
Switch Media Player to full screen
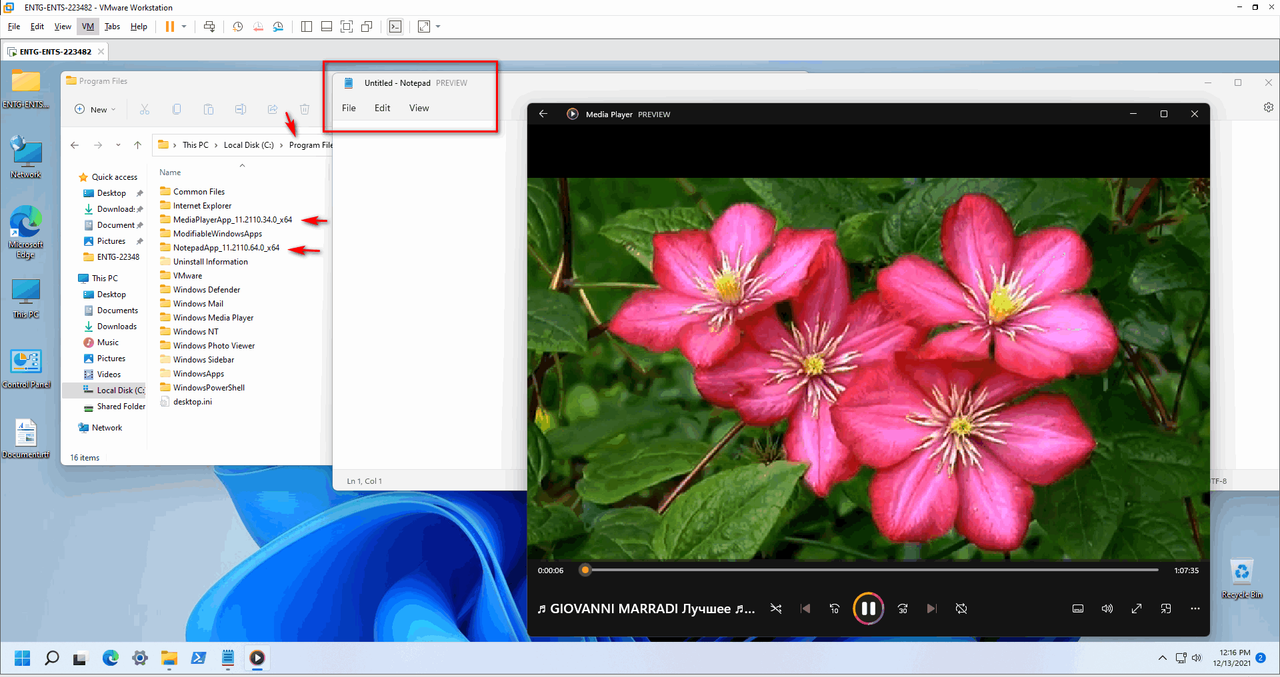[x=1137, y=608]
